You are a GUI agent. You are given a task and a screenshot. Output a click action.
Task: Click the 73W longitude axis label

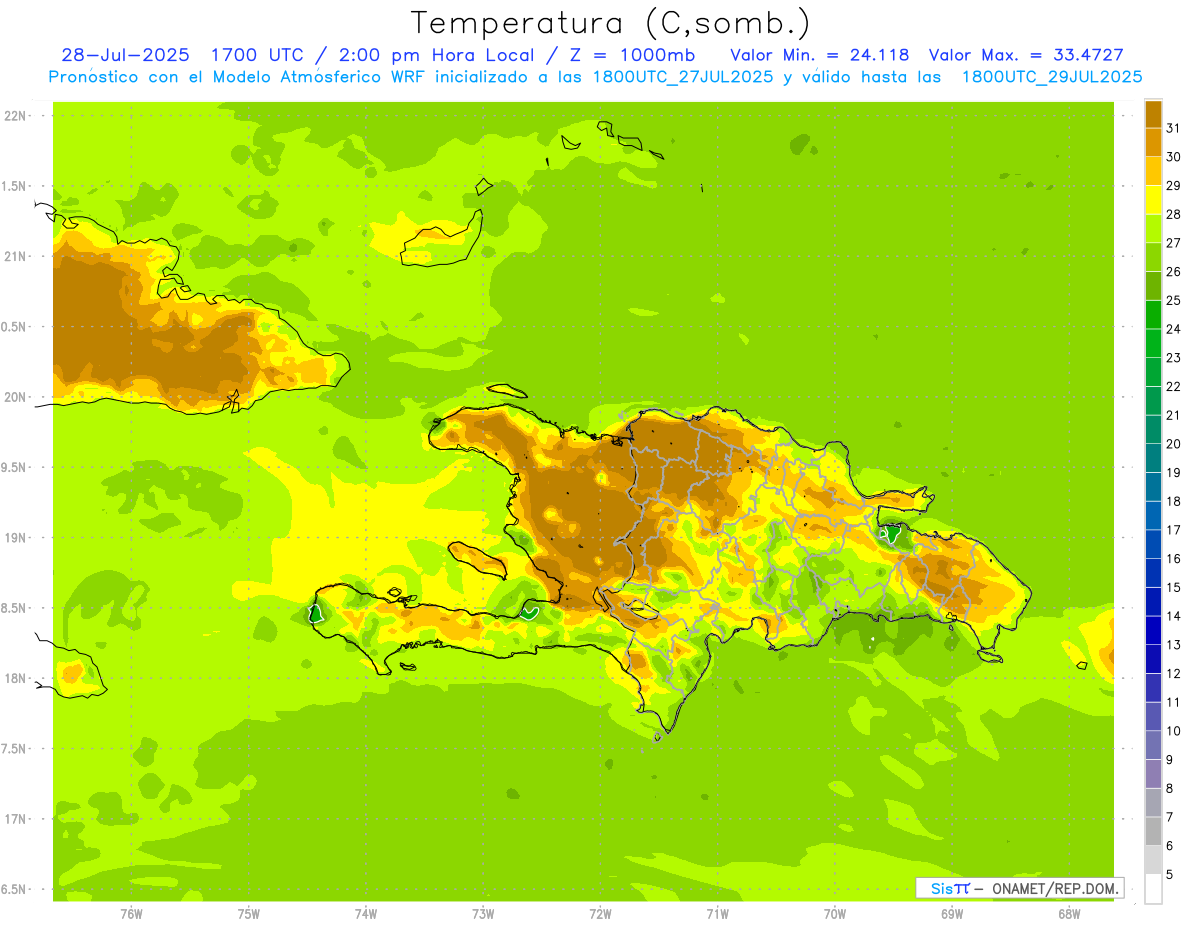click(x=483, y=913)
